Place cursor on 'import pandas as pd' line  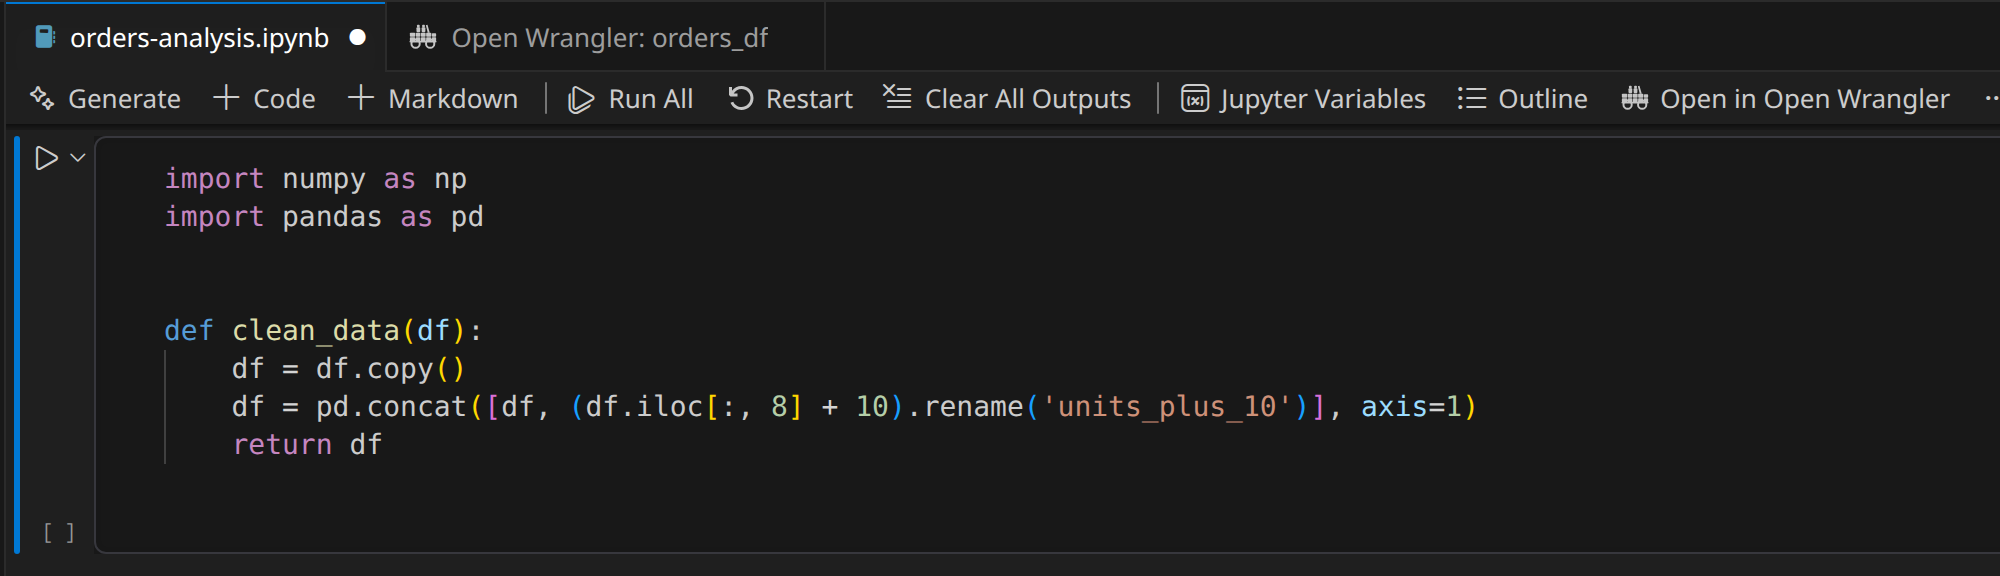pos(323,217)
